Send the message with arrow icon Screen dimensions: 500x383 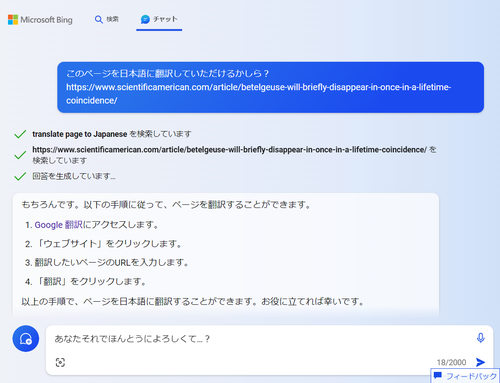480,362
